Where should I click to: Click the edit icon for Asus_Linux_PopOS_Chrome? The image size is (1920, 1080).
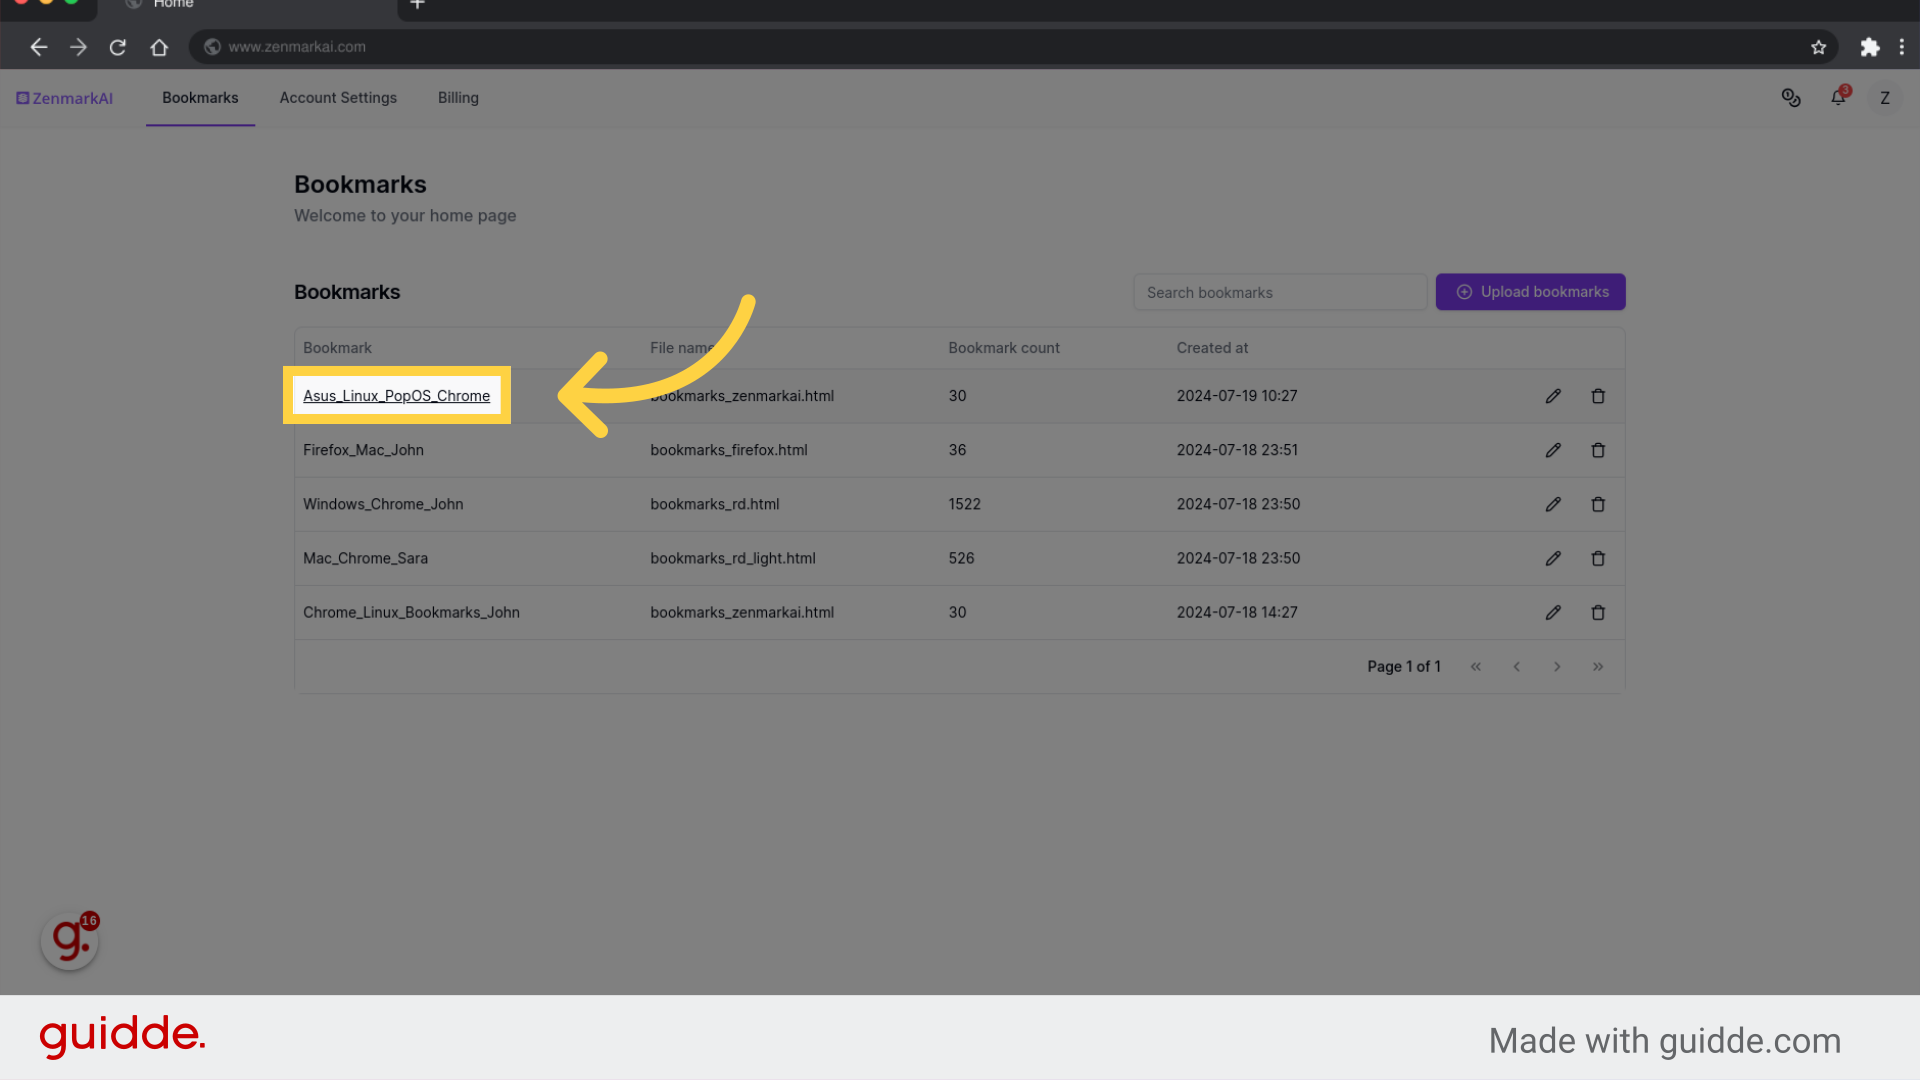pyautogui.click(x=1553, y=396)
